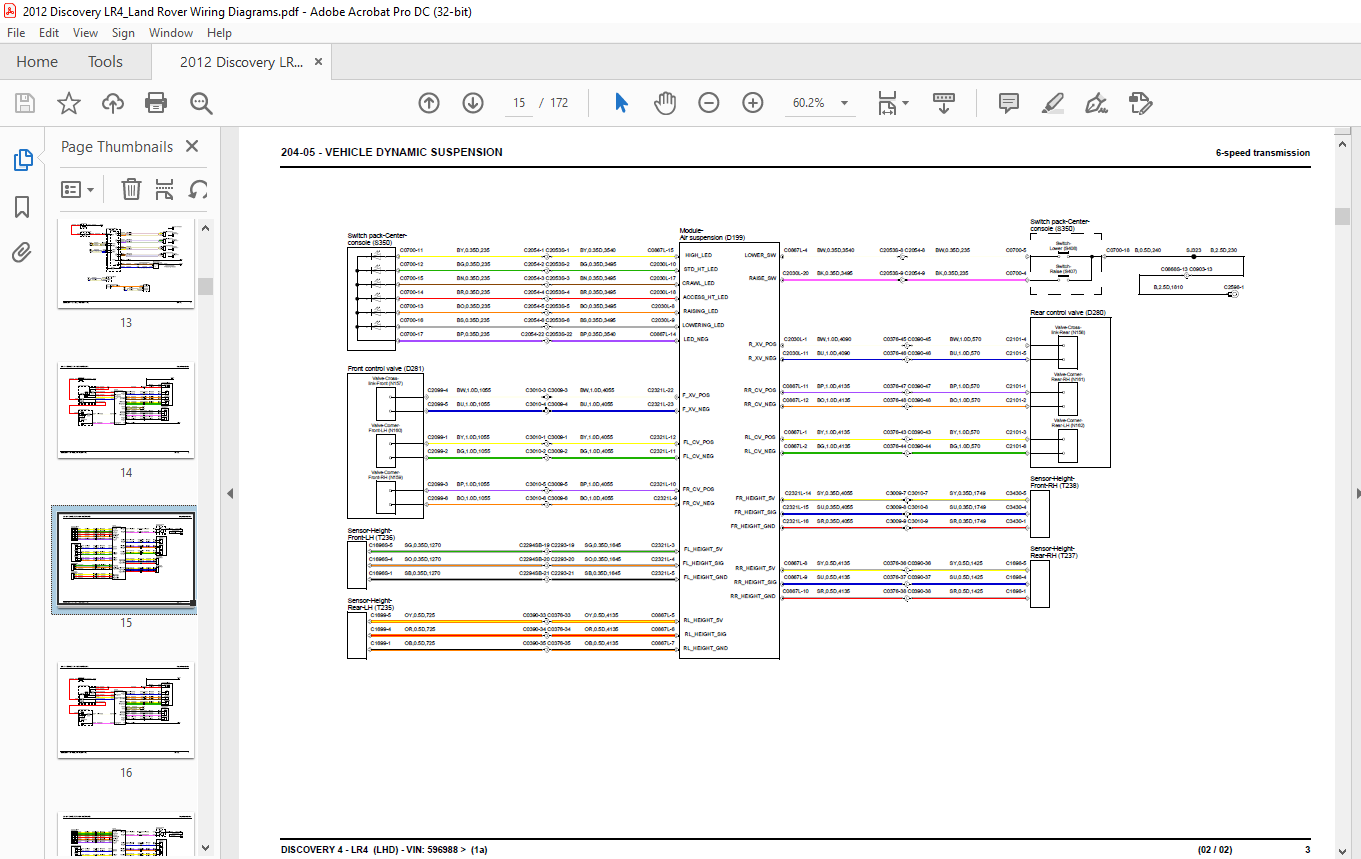
Task: Click the 'Front control valve (D281)' label
Action: click(384, 369)
